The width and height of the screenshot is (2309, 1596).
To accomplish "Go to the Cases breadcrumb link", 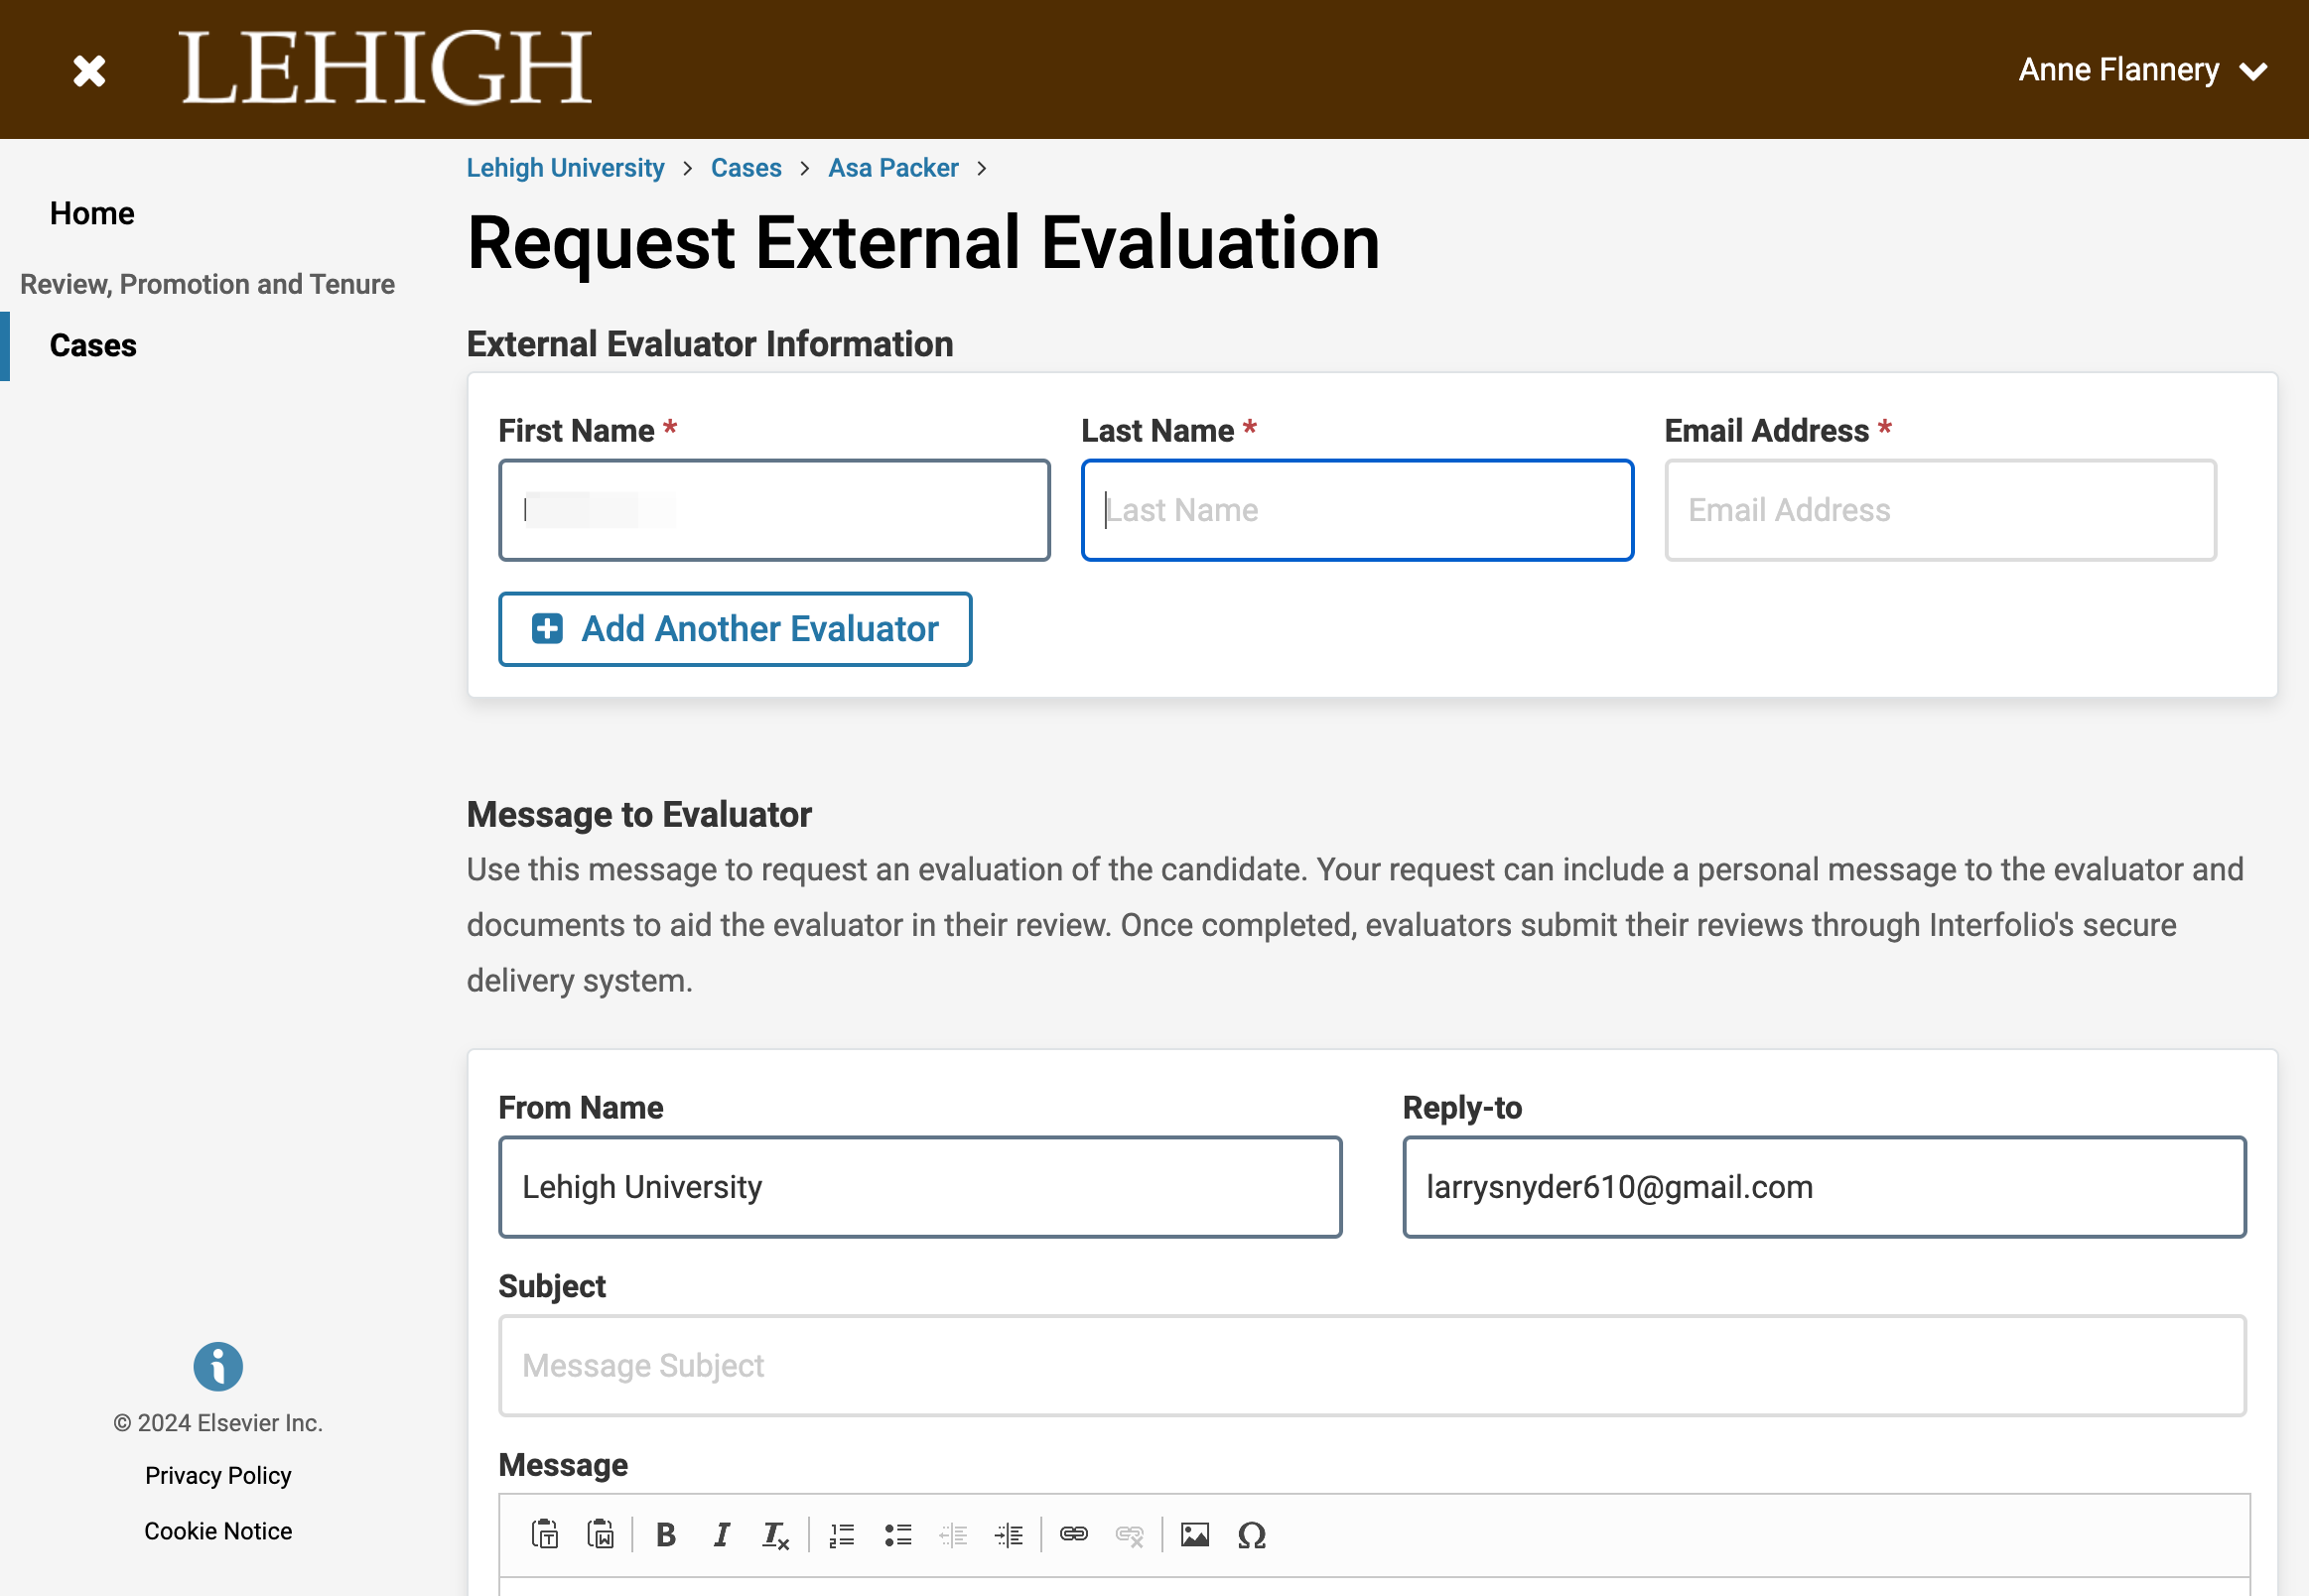I will coord(746,168).
